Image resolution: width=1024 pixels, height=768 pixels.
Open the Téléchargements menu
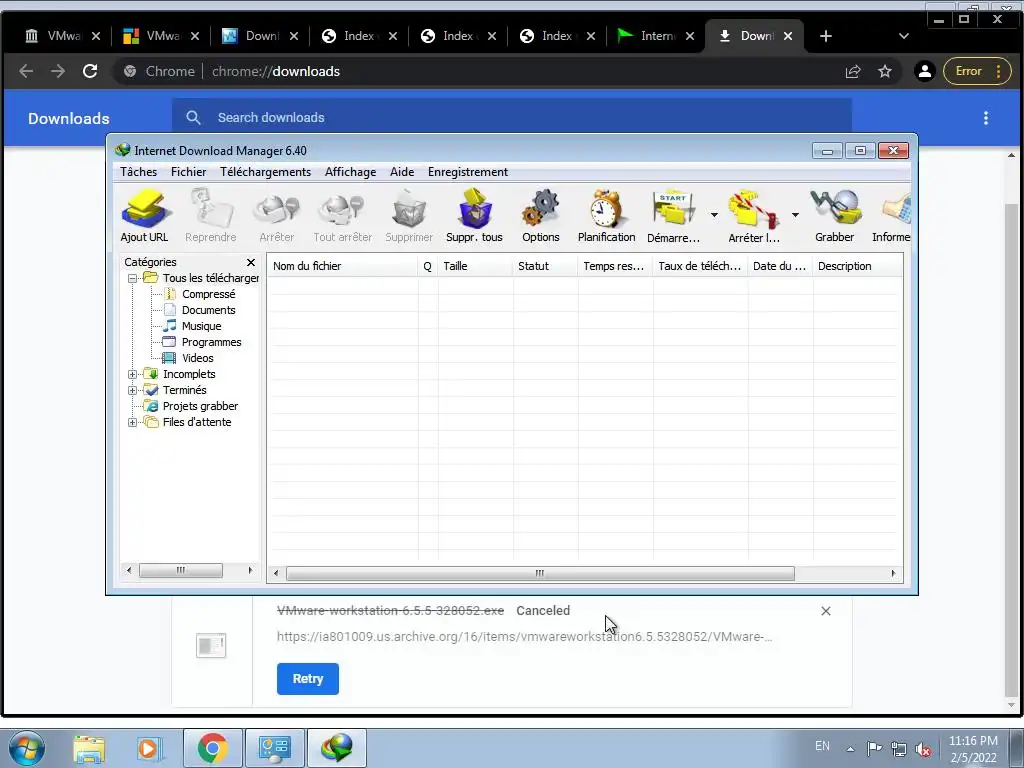click(x=265, y=172)
